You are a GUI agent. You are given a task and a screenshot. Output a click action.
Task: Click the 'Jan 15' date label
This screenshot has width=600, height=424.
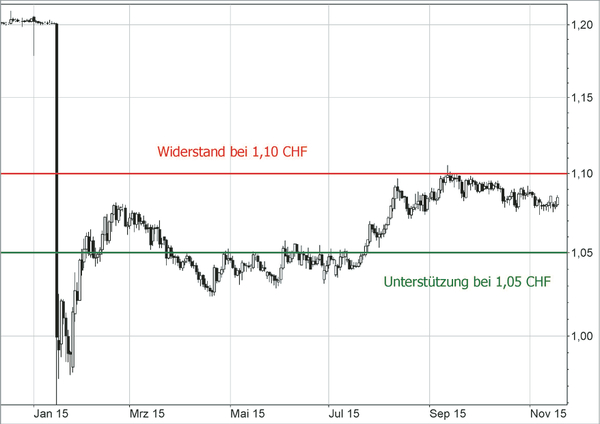[51, 414]
